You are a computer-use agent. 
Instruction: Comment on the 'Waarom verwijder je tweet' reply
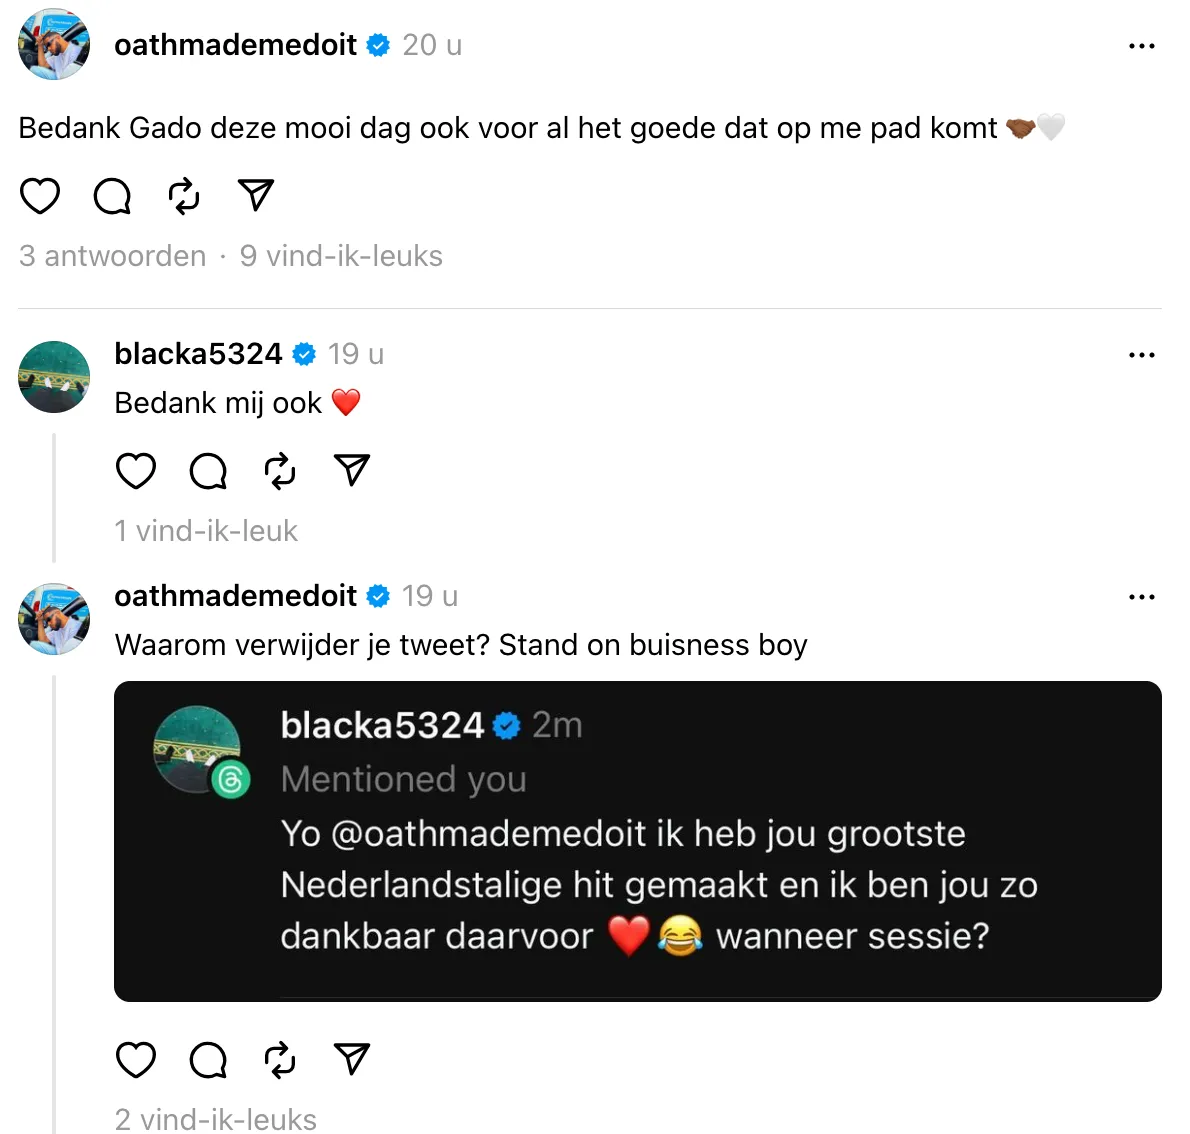(x=208, y=1060)
